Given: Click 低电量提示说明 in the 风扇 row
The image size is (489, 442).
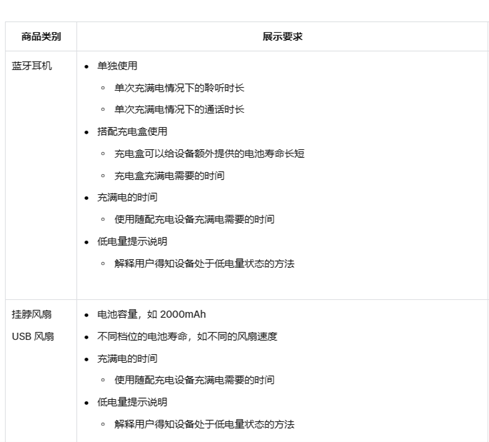Looking at the screenshot, I should coord(132,402).
